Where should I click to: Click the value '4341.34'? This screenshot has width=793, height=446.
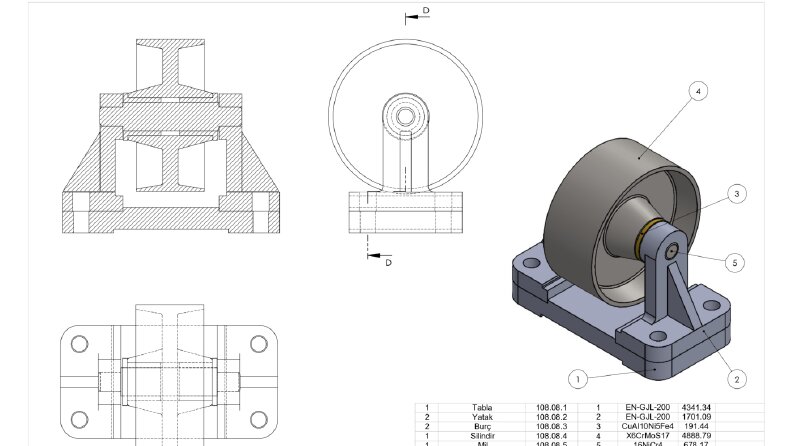point(696,407)
